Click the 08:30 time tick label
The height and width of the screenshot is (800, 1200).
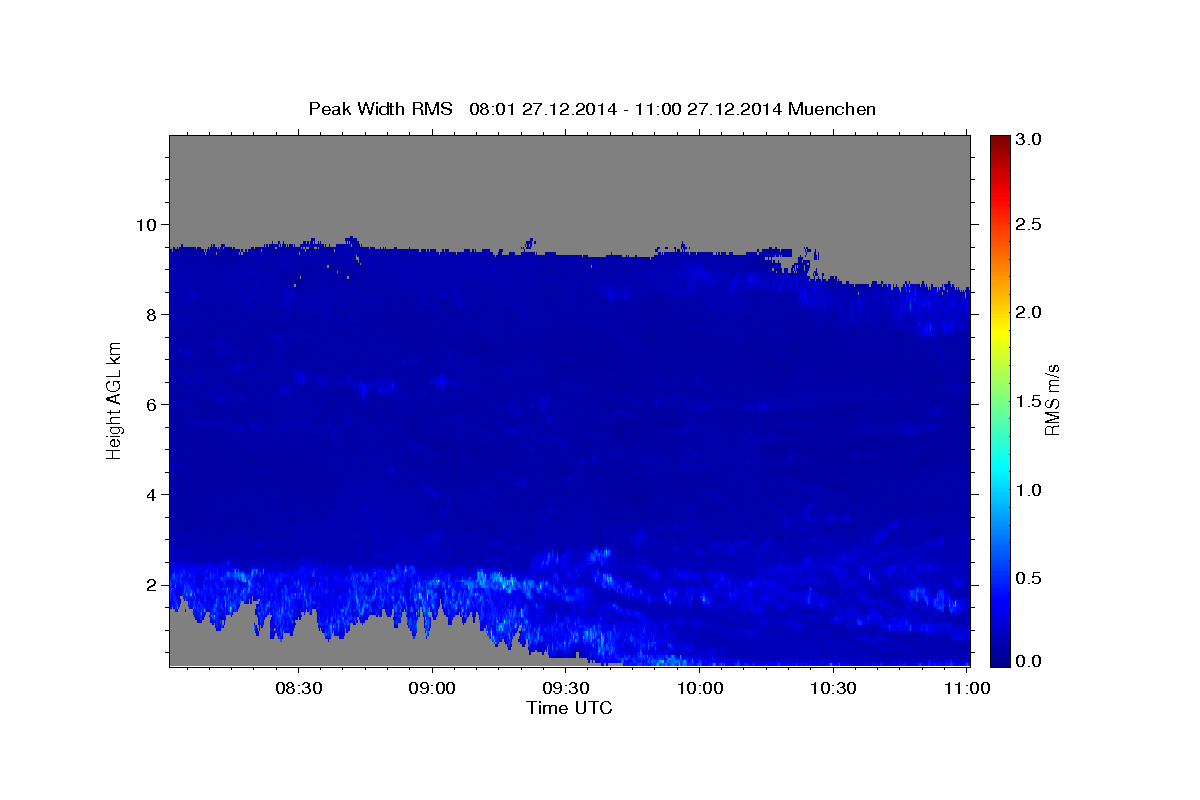click(299, 688)
